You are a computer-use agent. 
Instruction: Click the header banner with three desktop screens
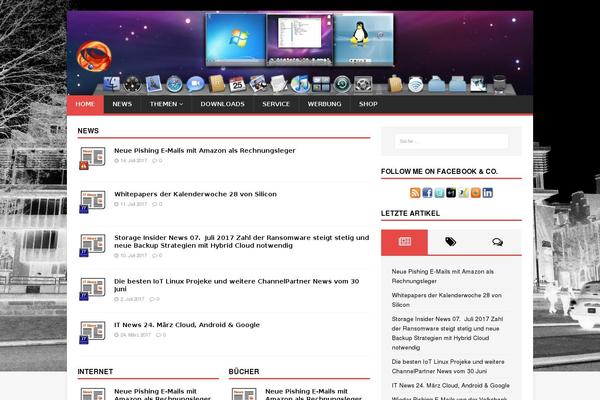(x=300, y=53)
